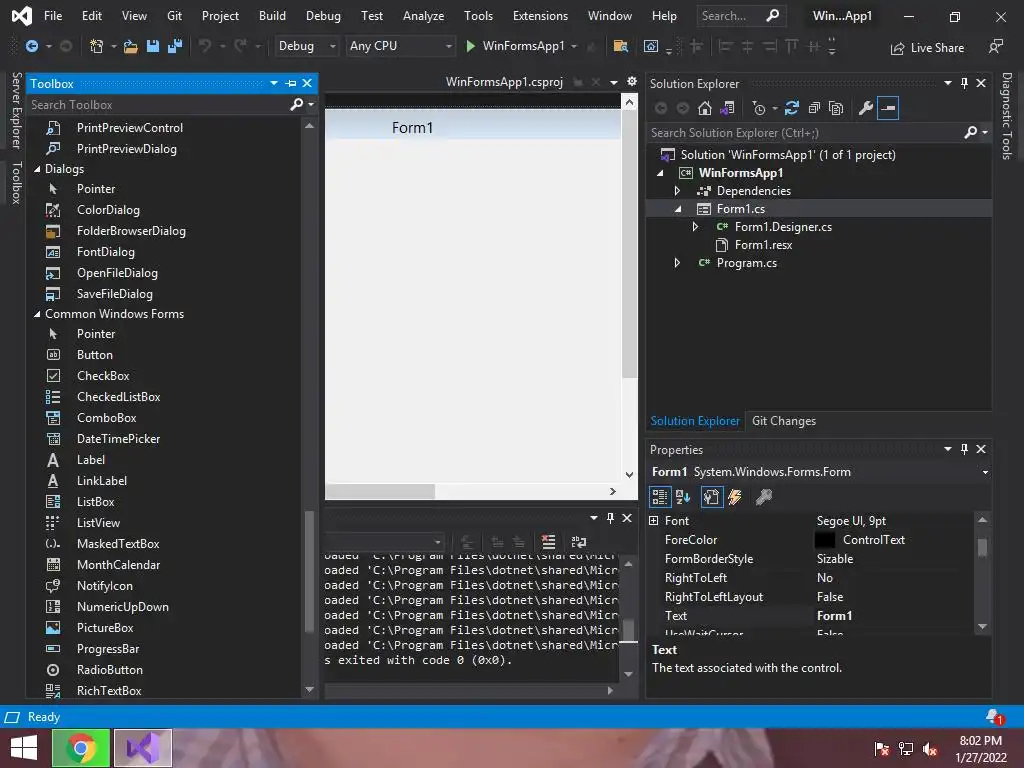Image resolution: width=1024 pixels, height=768 pixels.
Task: Click the Find in Files folder icon
Action: (x=620, y=46)
